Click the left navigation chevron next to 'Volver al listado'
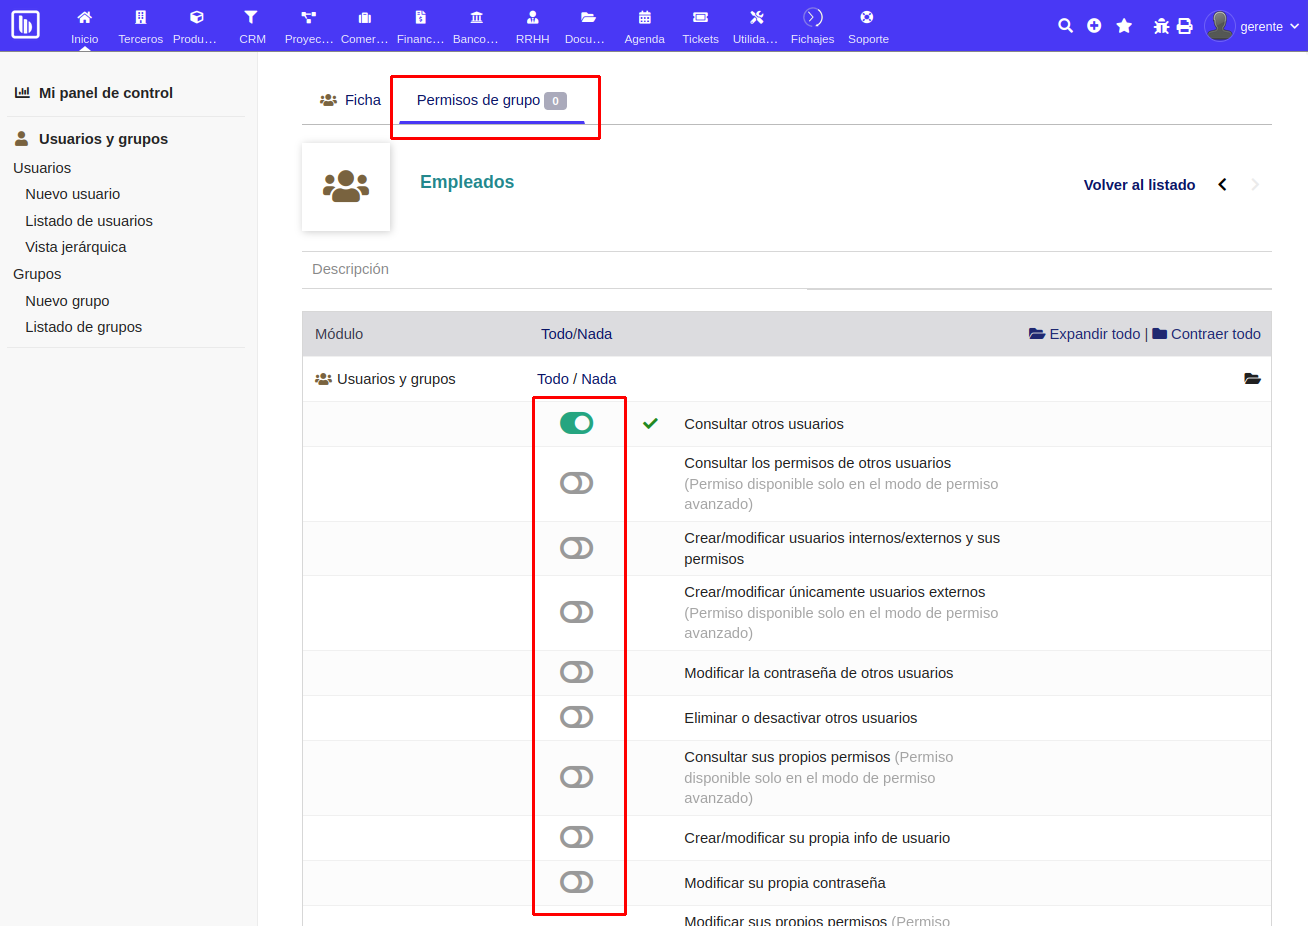The image size is (1308, 926). (x=1222, y=185)
